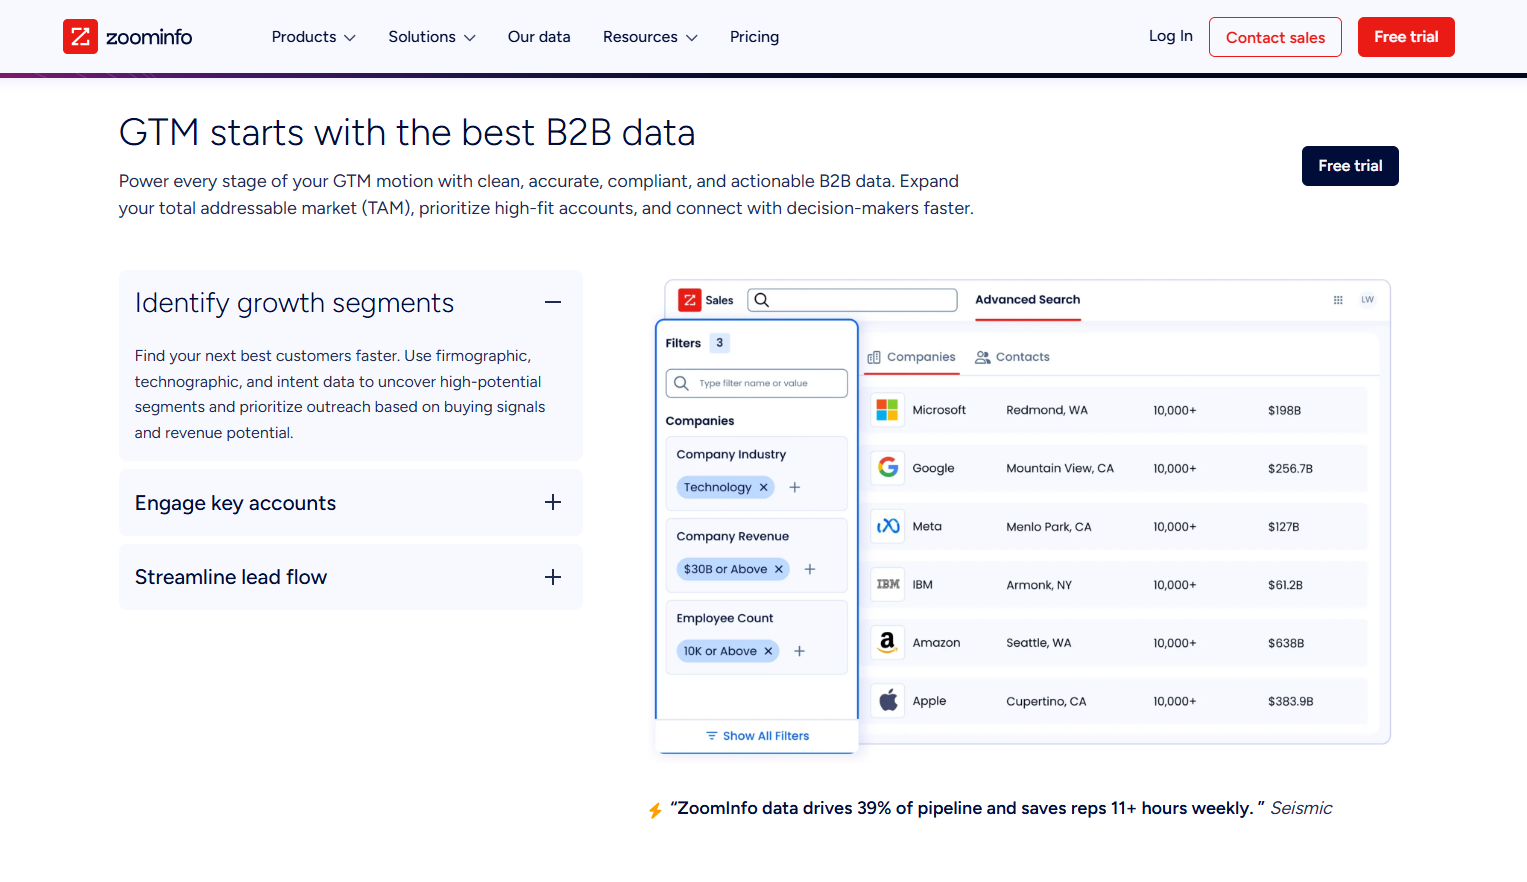Click the IBM logo icon
Image resolution: width=1527 pixels, height=882 pixels.
[x=888, y=584]
